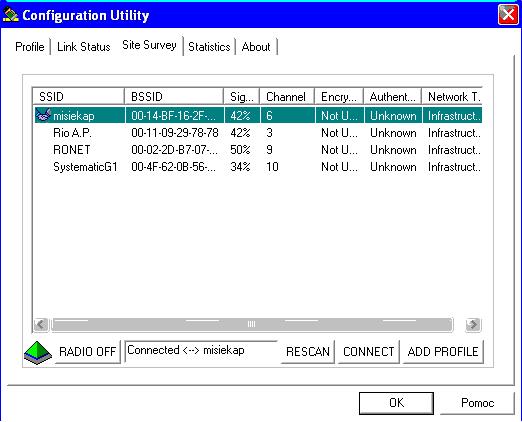
Task: Confirm with the OK button
Action: tap(396, 403)
